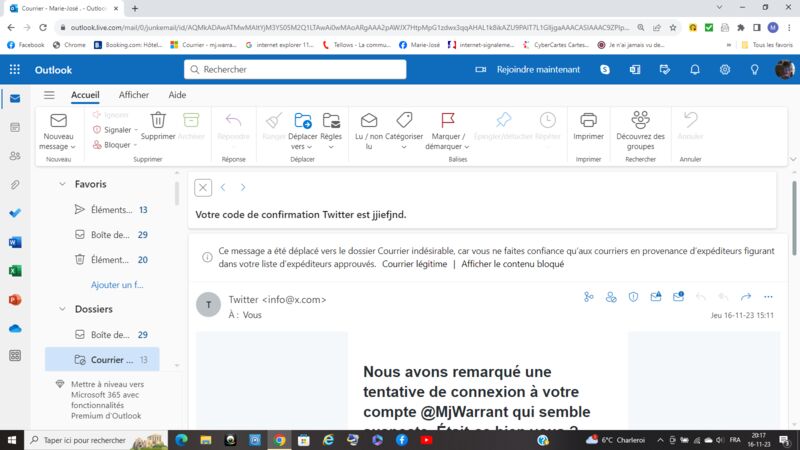Toggle Lu / non lu envelope
This screenshot has width=800, height=450.
click(368, 131)
